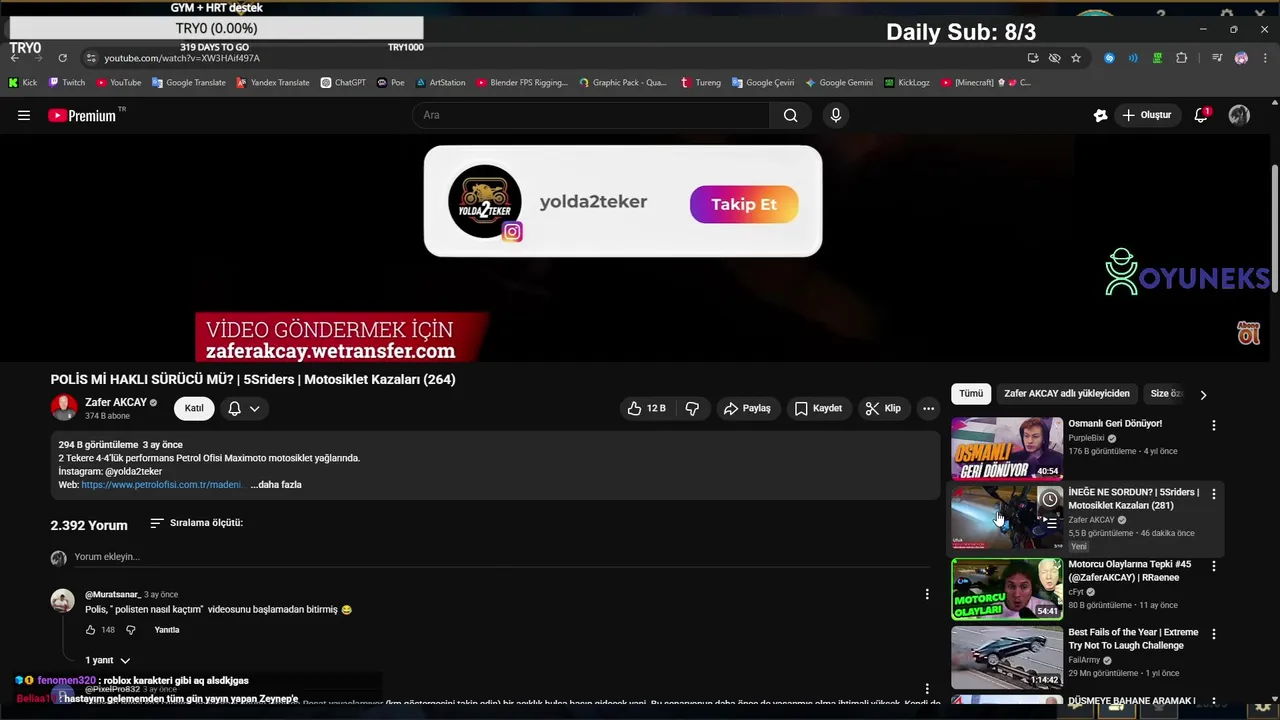The width and height of the screenshot is (1280, 720).
Task: Expand description with daha fazla
Action: coord(276,485)
